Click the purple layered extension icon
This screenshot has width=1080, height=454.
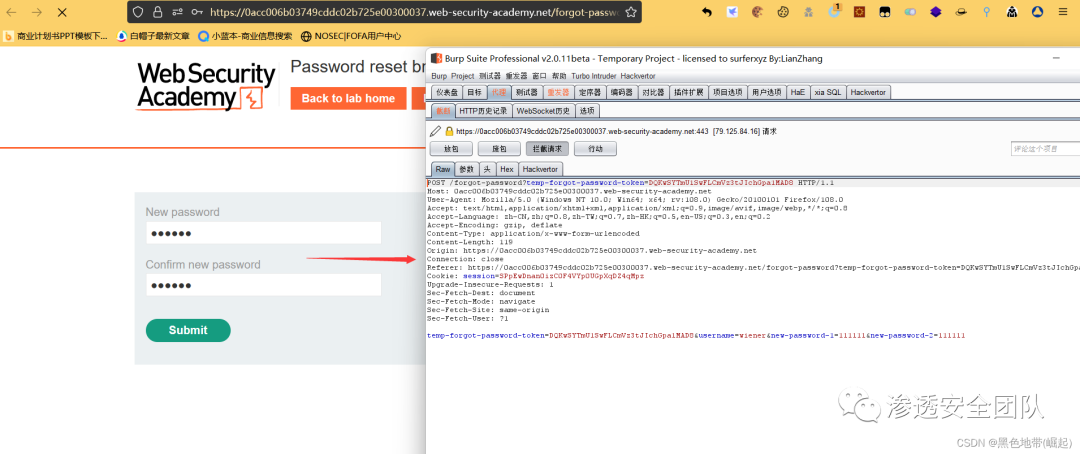935,12
